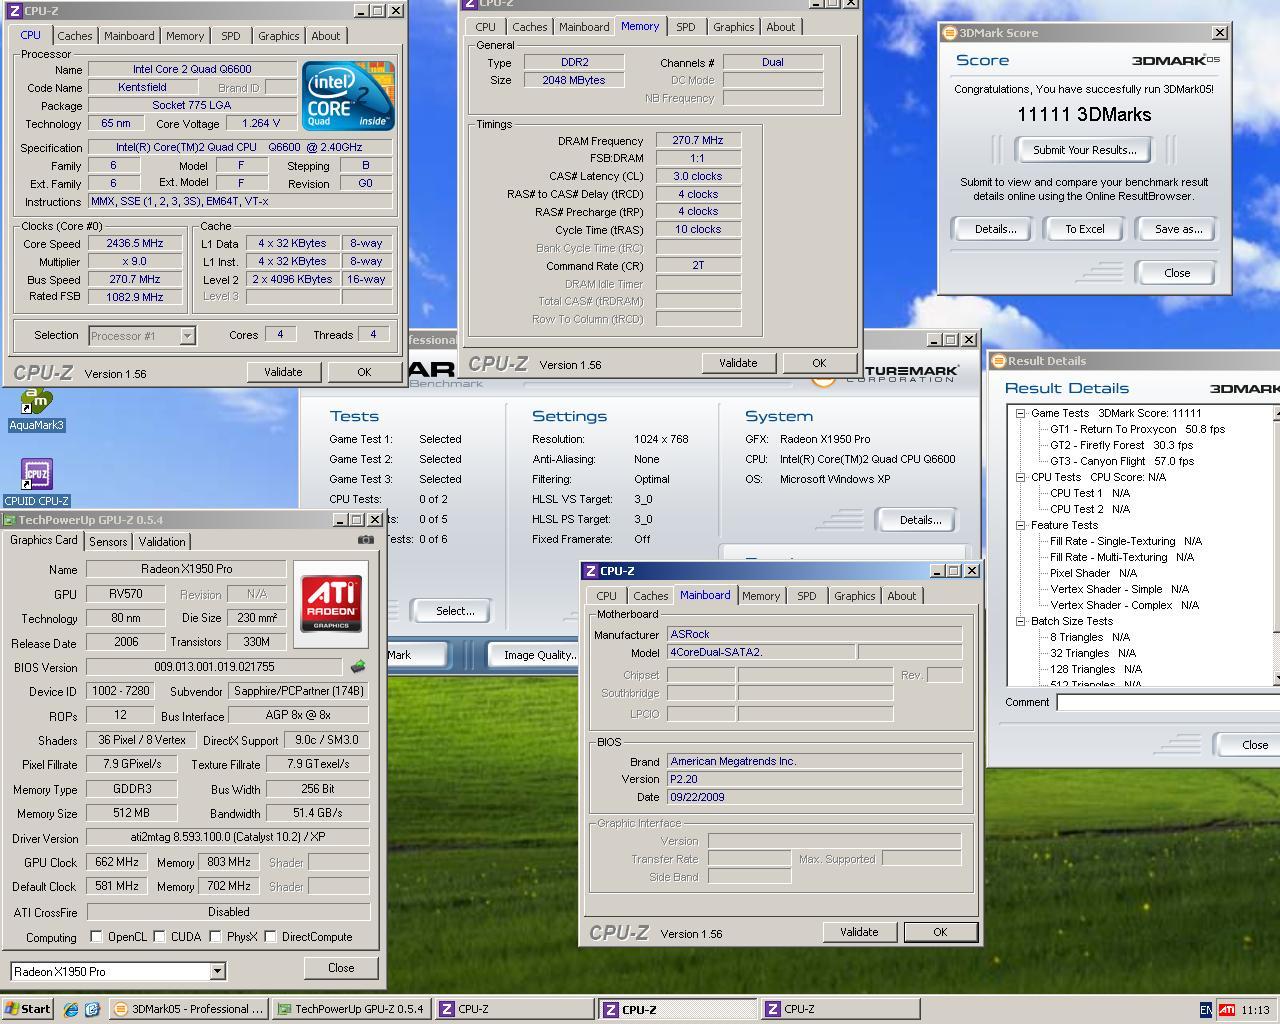Enable the CUDA checkbox in GPU-Z

coord(159,937)
